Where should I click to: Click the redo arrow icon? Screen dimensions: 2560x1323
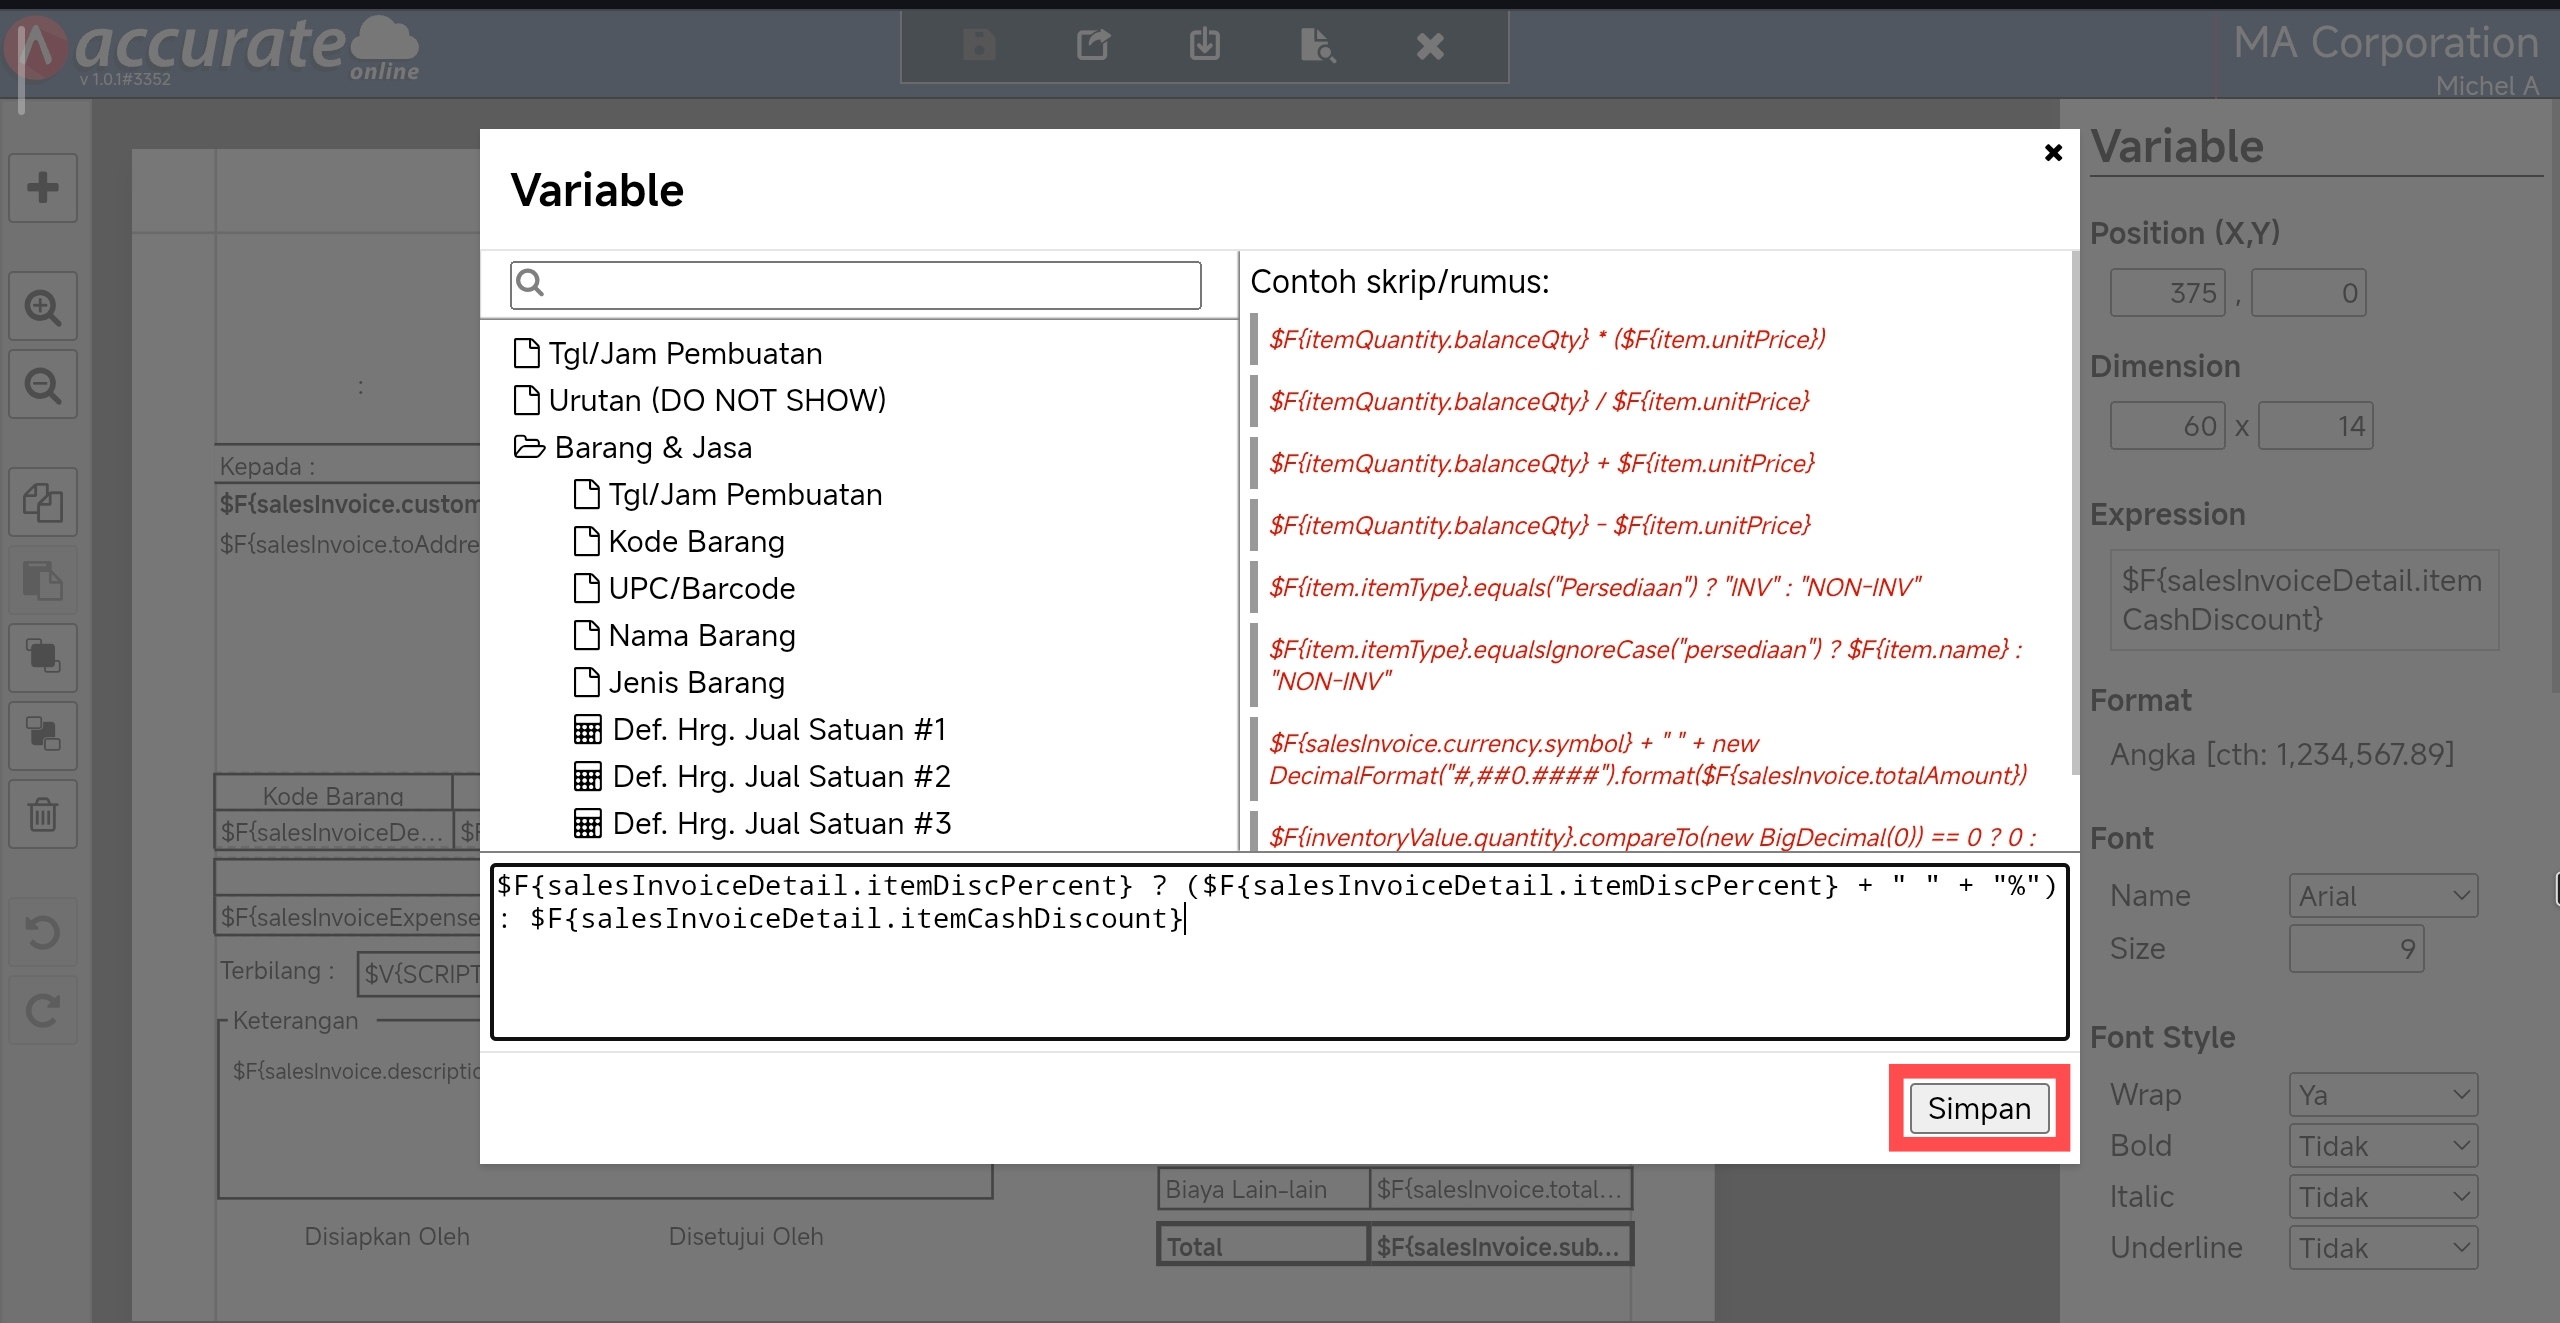[x=43, y=1010]
